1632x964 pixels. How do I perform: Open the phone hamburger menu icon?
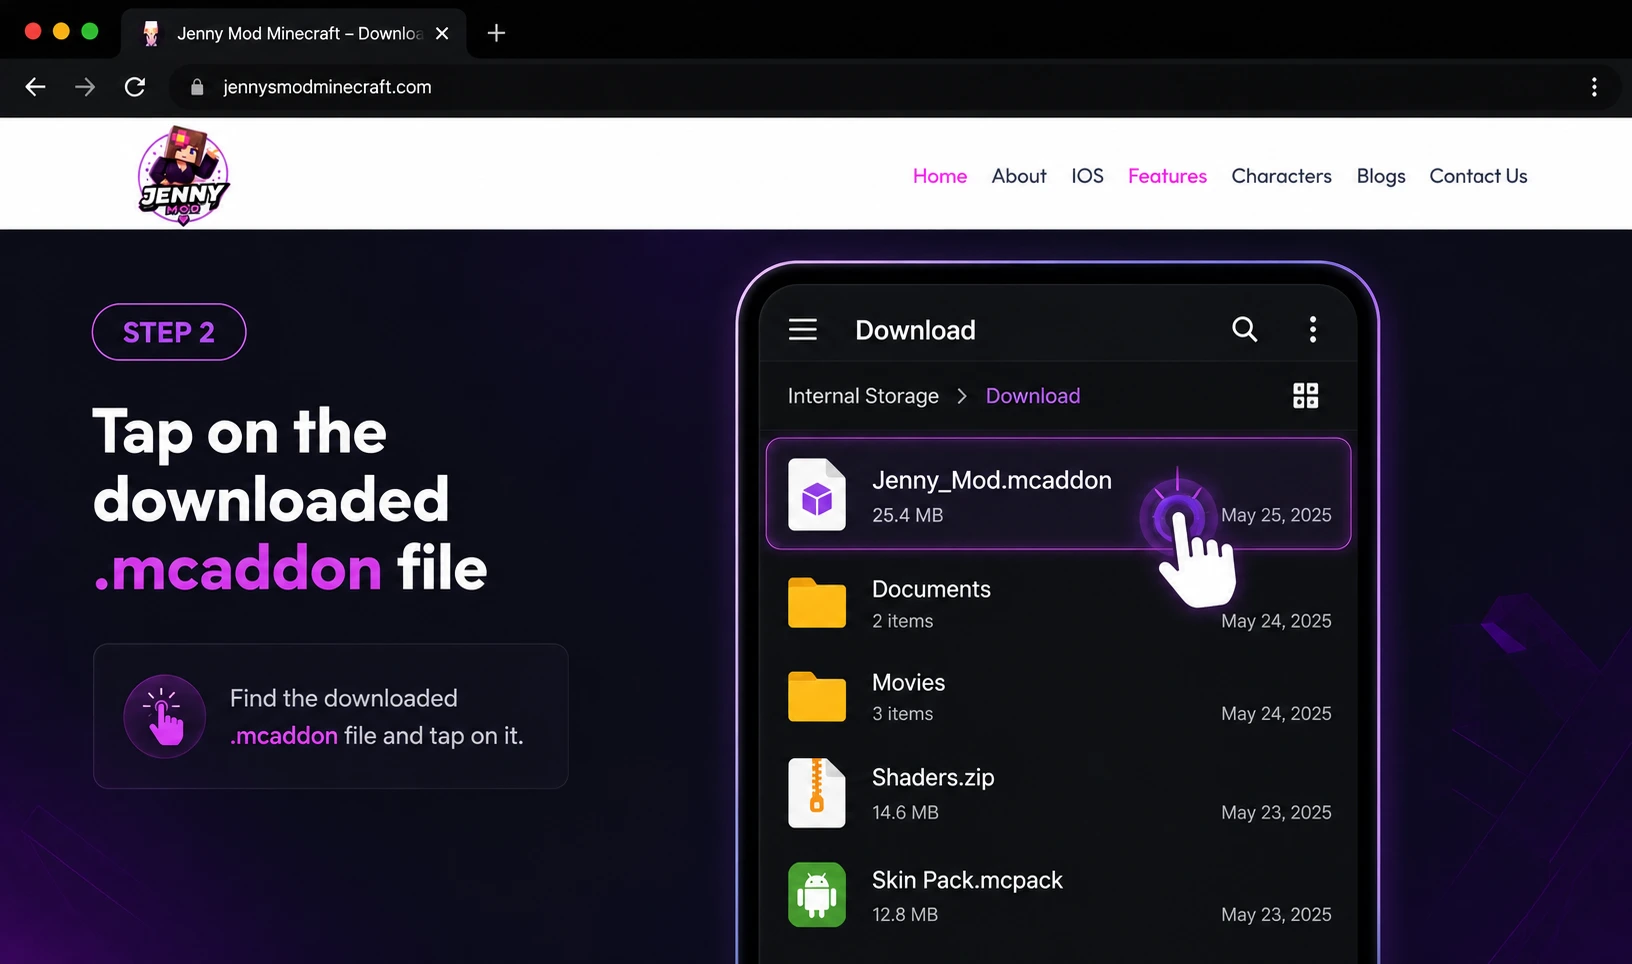click(803, 330)
